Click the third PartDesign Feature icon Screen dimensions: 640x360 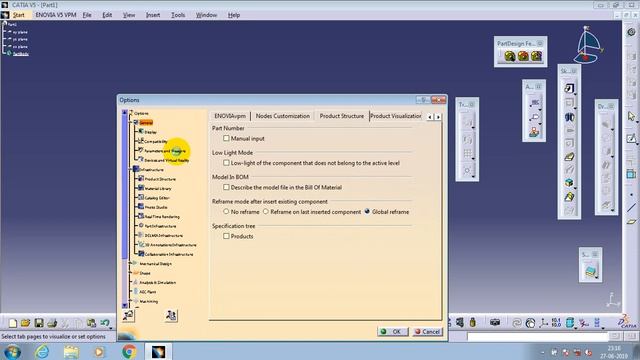pos(536,56)
